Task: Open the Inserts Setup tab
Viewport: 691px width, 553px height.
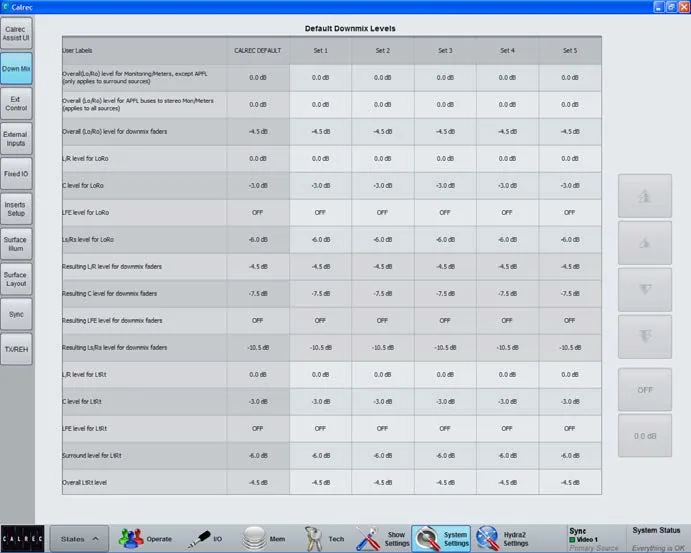Action: click(x=16, y=209)
